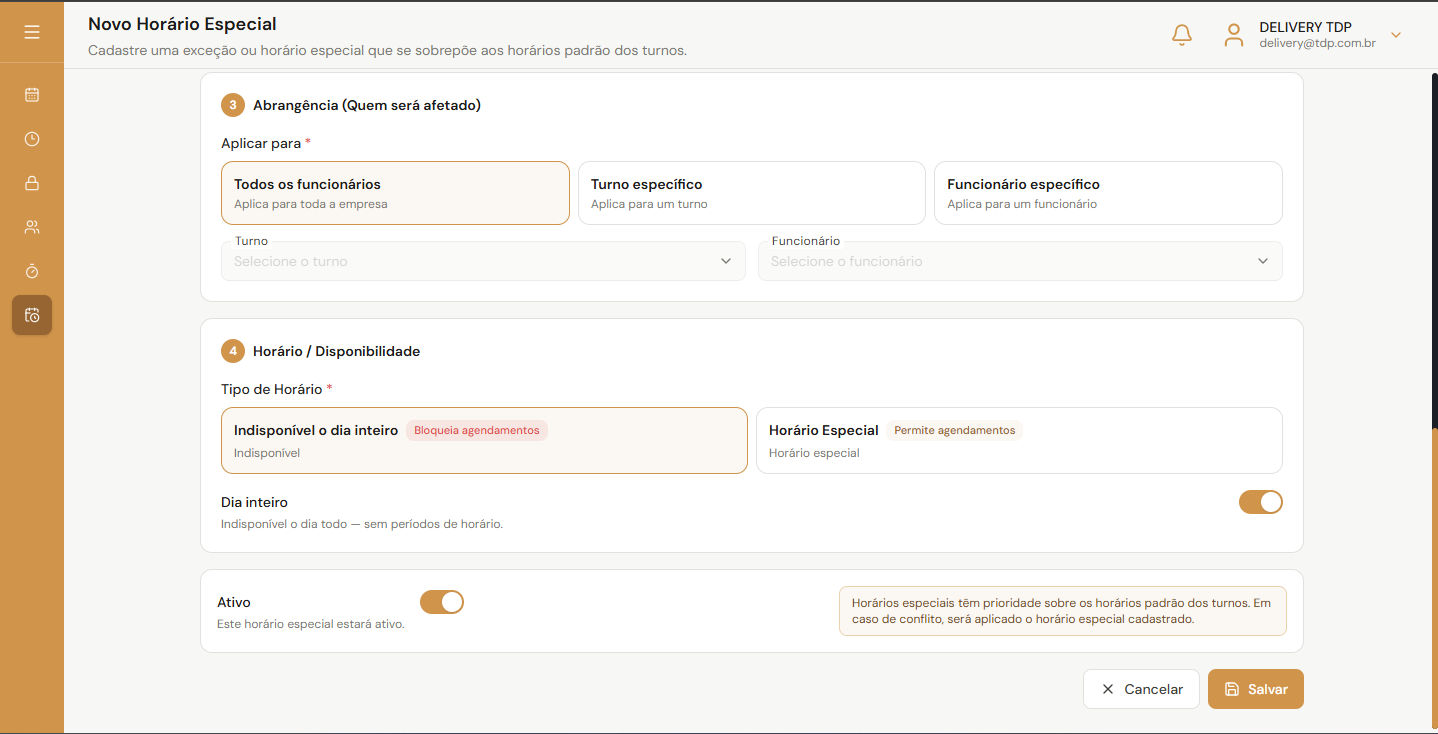Viewport: 1438px width, 734px height.
Task: Choose Funcionário específico option
Action: 1108,193
